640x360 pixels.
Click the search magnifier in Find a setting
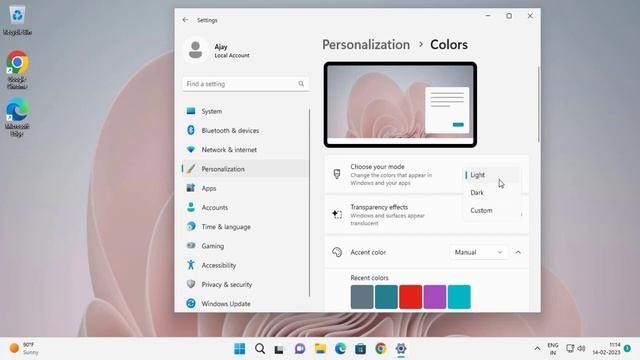point(301,84)
